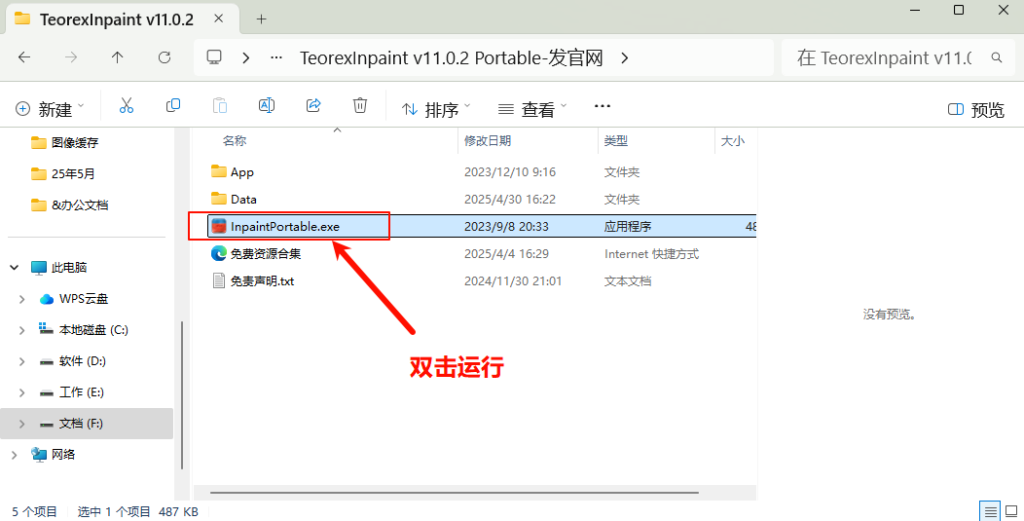Refresh the current folder view

tap(165, 57)
